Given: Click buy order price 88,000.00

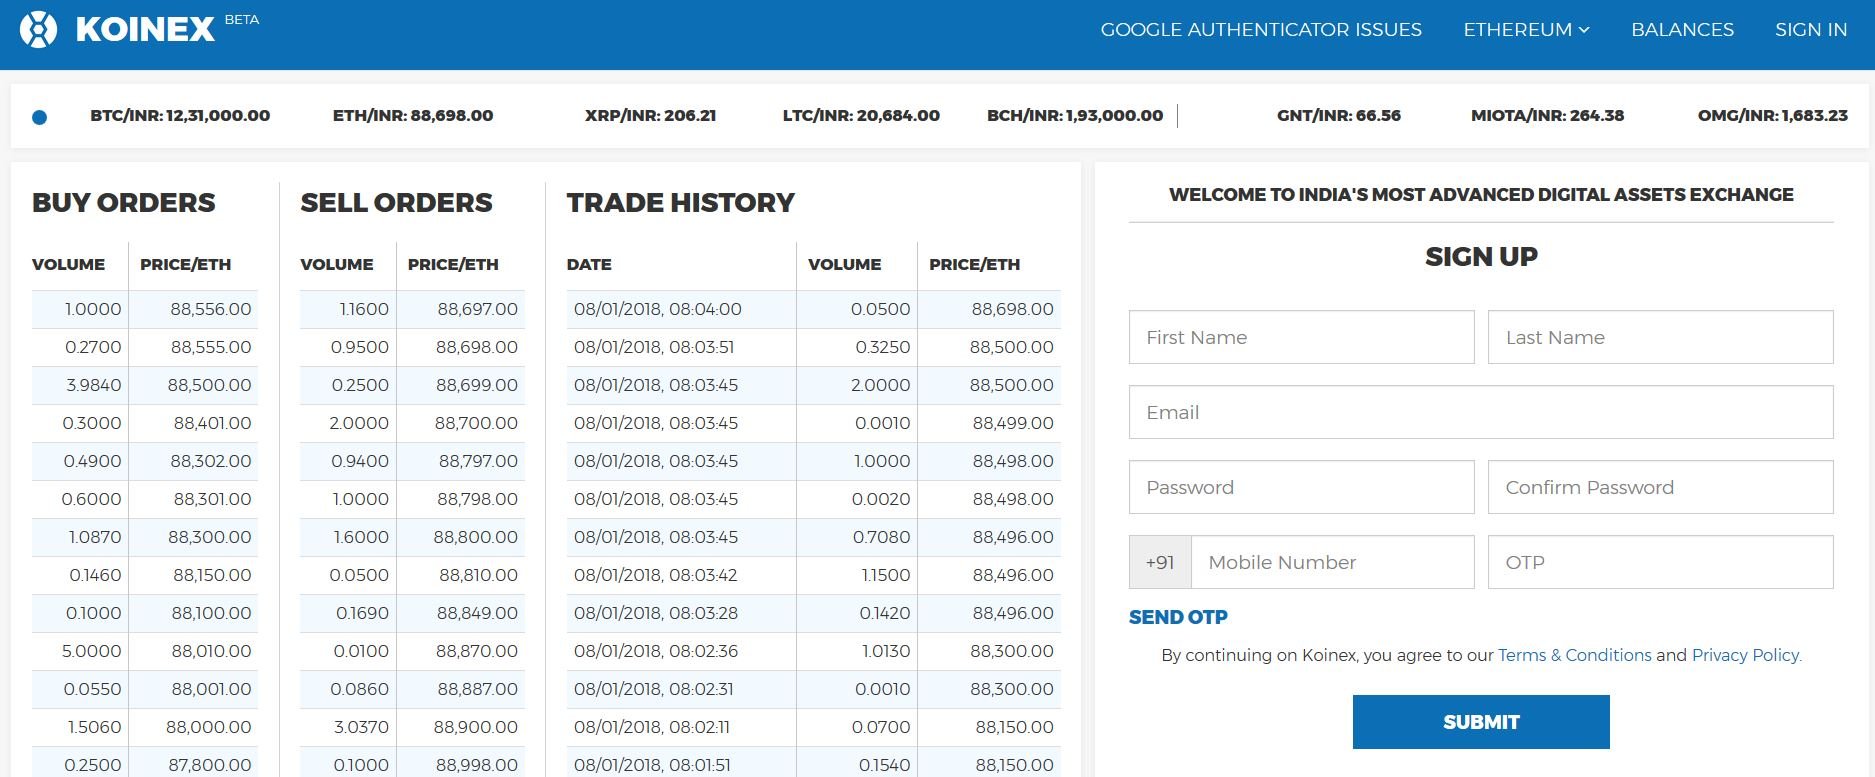Looking at the screenshot, I should [209, 727].
